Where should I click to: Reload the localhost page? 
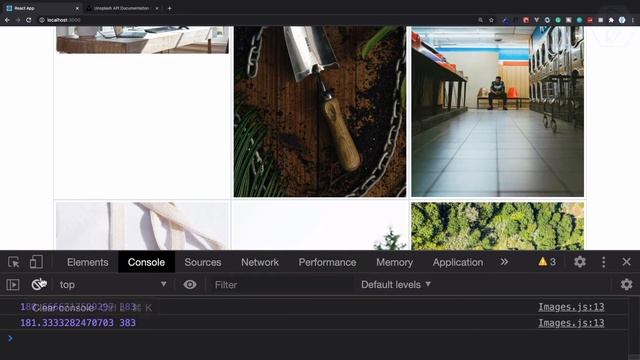(29, 20)
